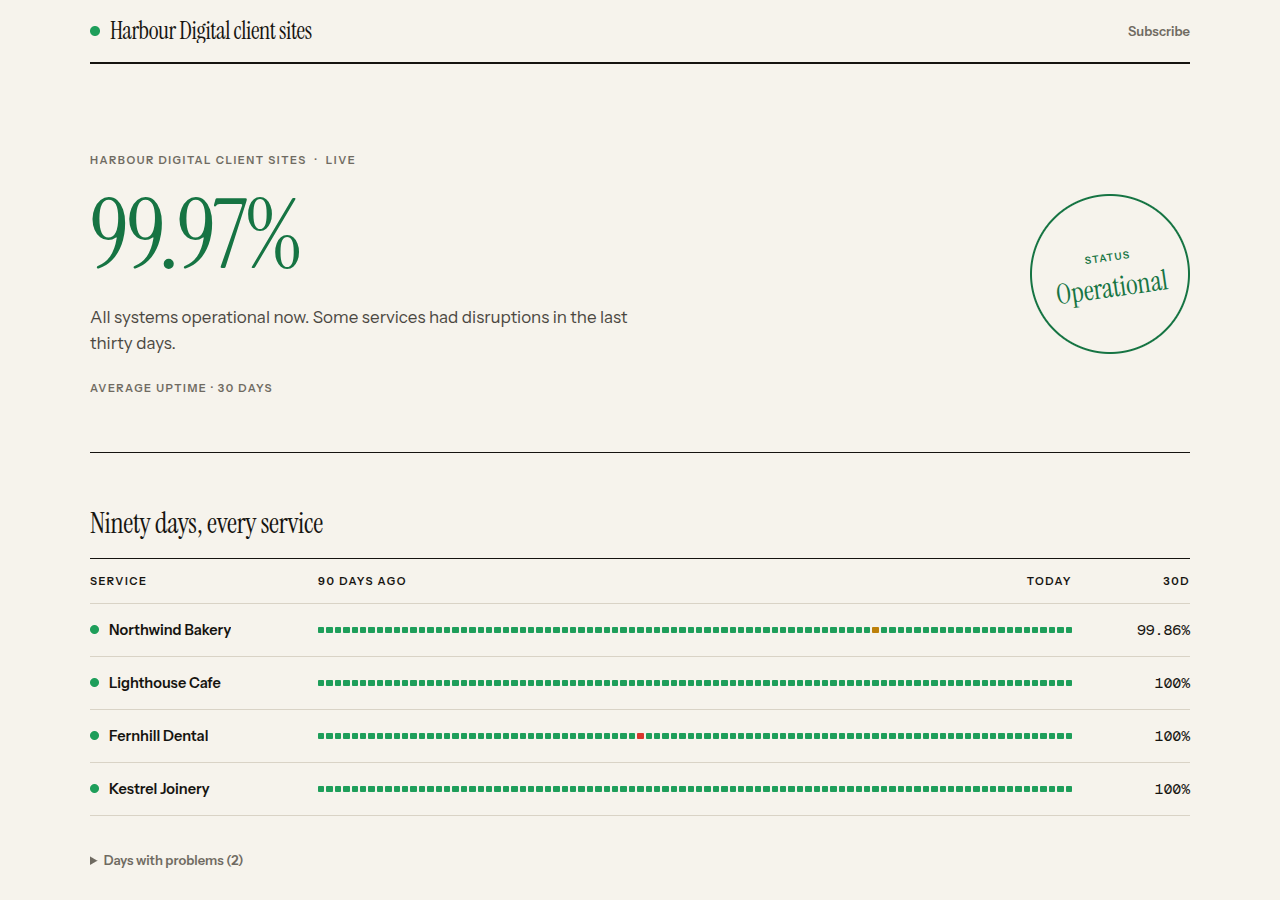Viewport: 1280px width, 900px height.
Task: Click the TODAY column label
Action: point(1049,581)
